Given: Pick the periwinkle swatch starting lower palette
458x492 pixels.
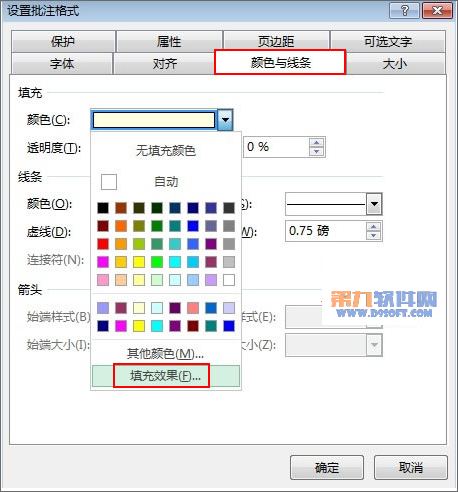Looking at the screenshot, I should pyautogui.click(x=103, y=308).
